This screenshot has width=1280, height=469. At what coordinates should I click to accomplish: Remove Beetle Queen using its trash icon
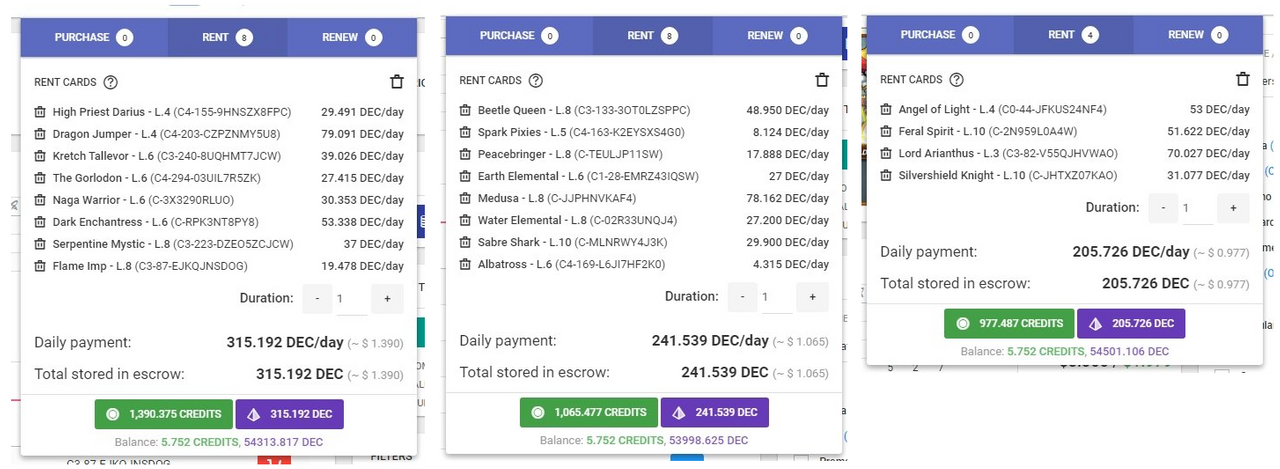466,110
